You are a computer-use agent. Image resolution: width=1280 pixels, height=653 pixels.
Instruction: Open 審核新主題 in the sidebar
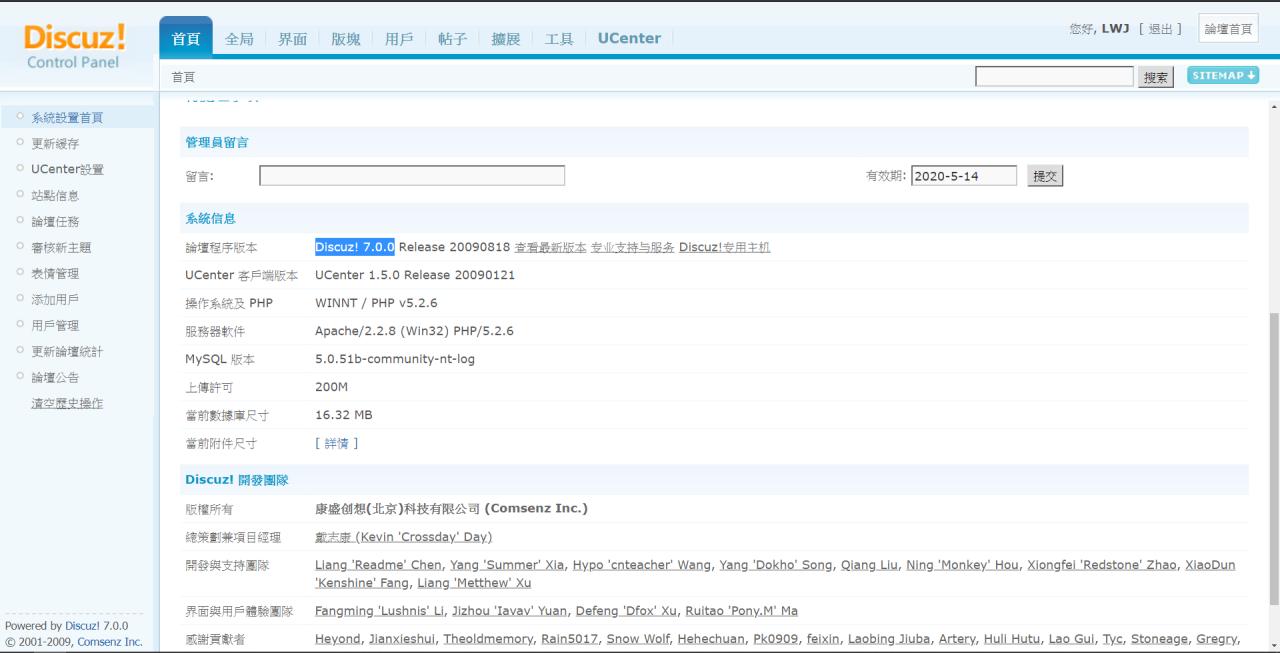[x=61, y=248]
